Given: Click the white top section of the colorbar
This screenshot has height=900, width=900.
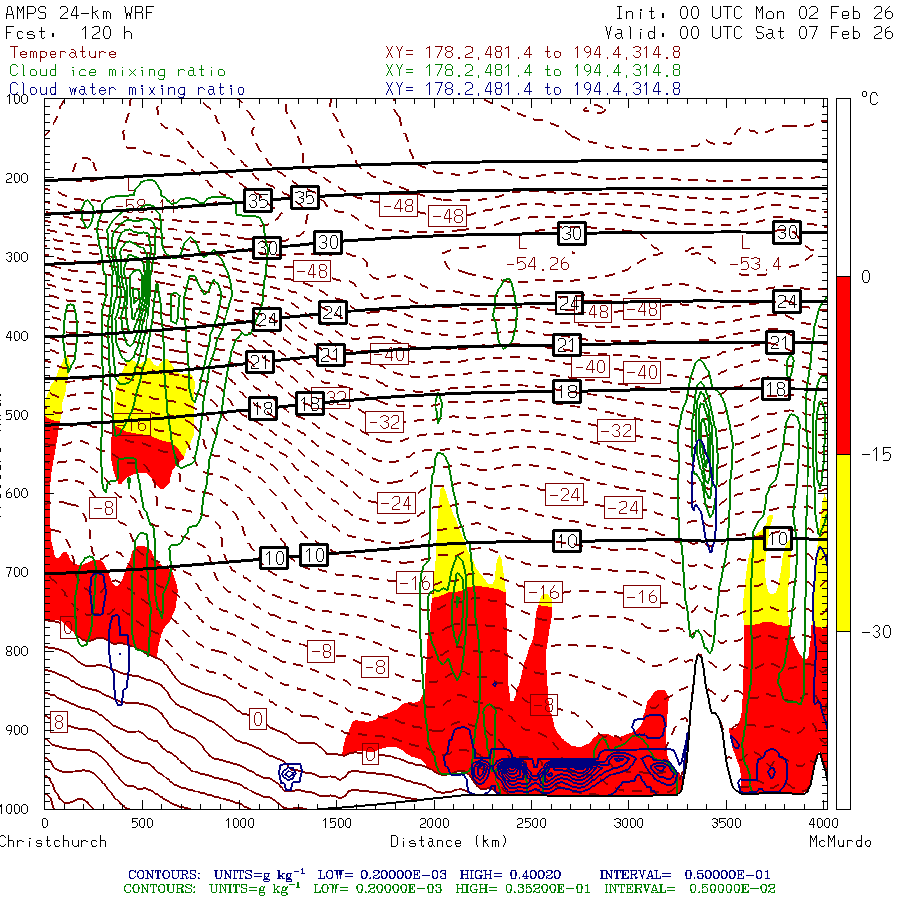Looking at the screenshot, I should 843,188.
